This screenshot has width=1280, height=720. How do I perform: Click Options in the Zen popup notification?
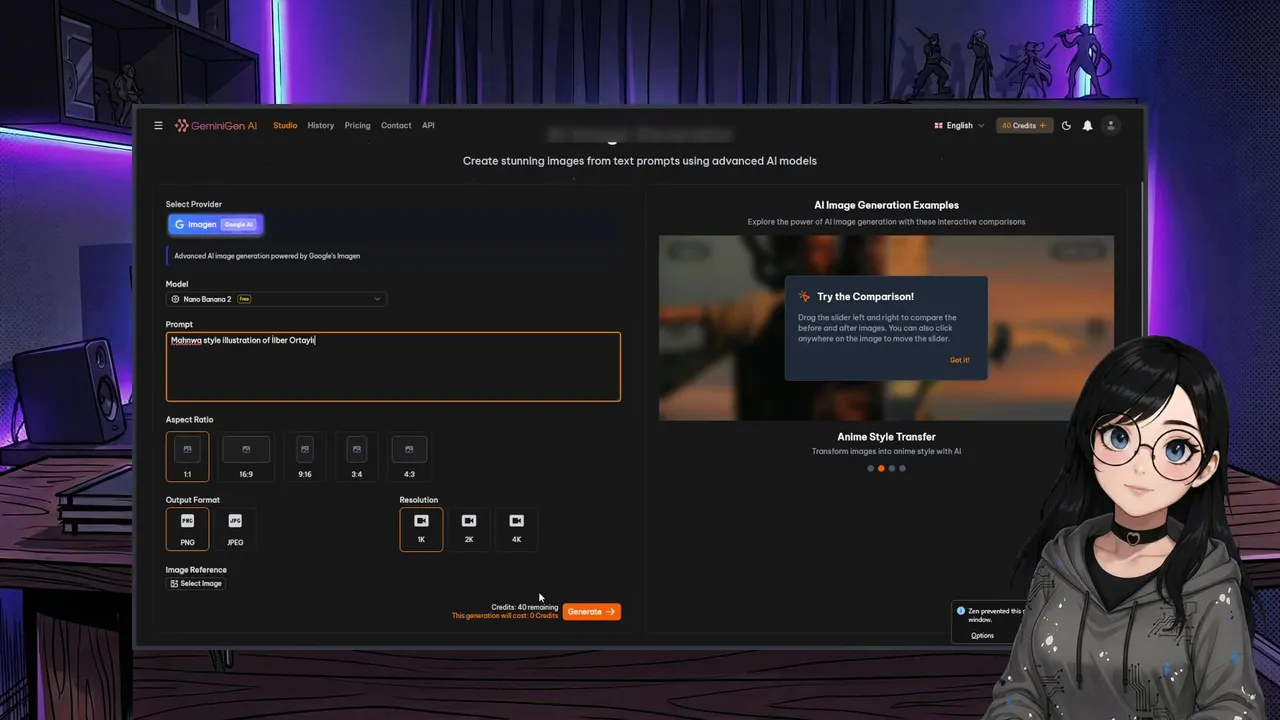click(x=982, y=635)
